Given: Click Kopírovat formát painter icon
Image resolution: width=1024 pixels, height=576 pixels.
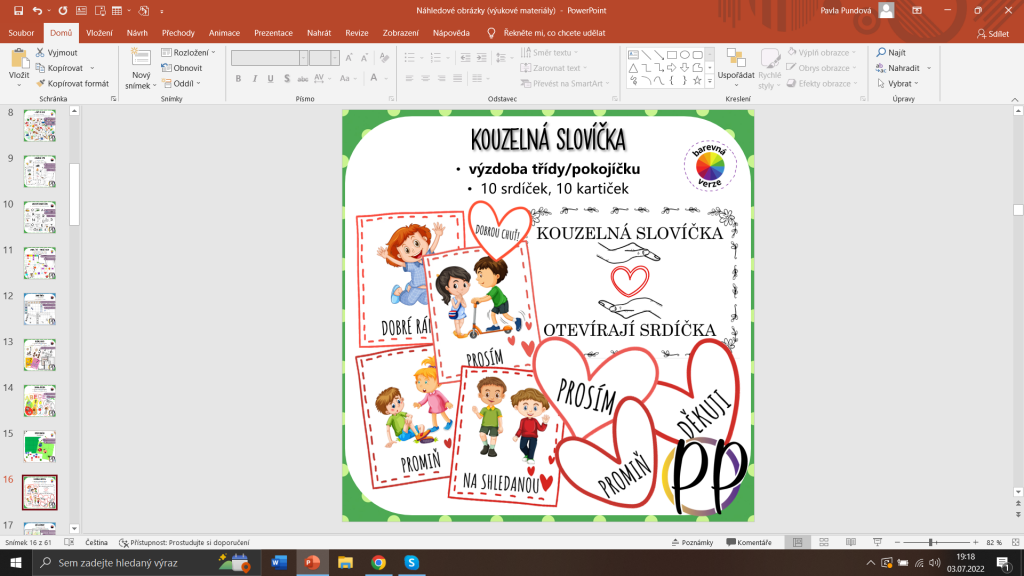Looking at the screenshot, I should pos(72,84).
